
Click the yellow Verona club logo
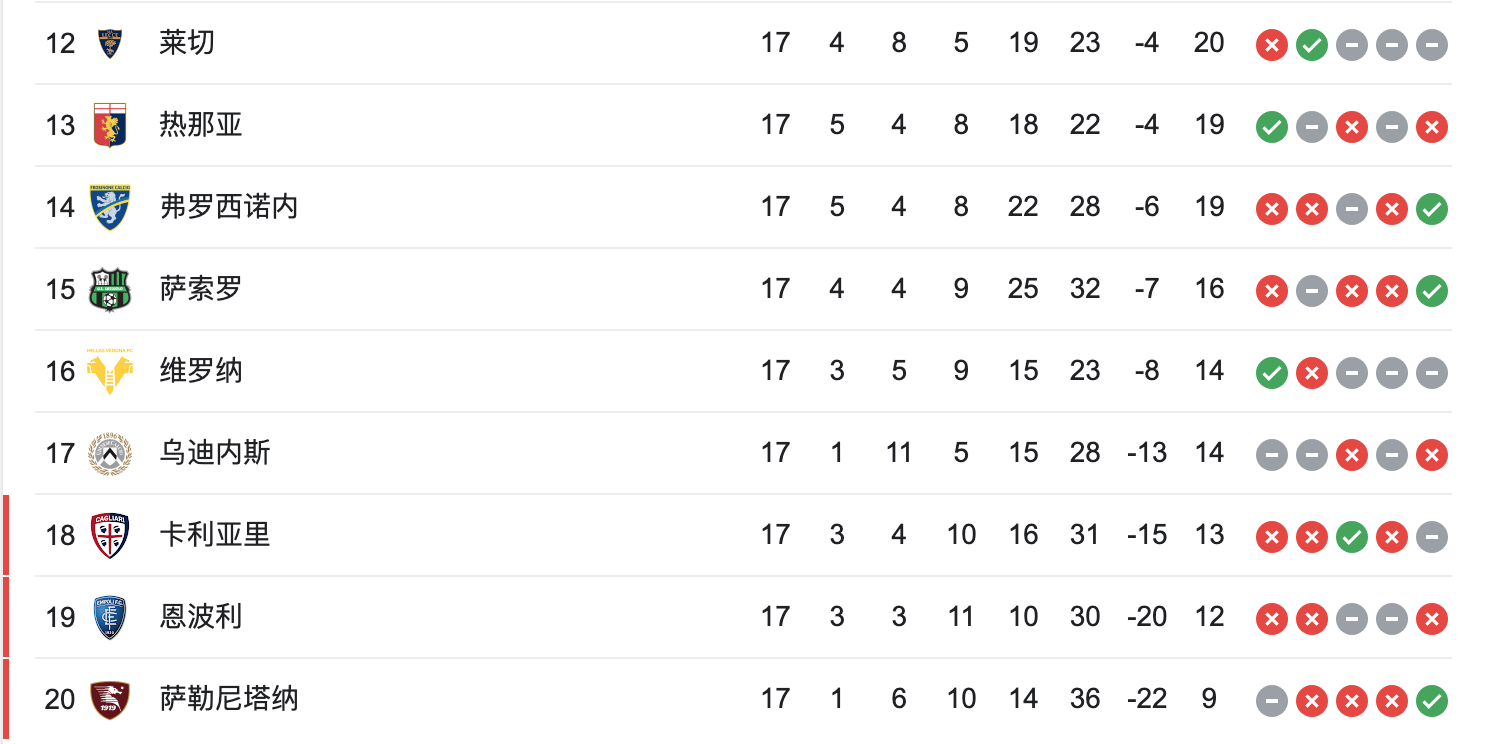click(110, 371)
